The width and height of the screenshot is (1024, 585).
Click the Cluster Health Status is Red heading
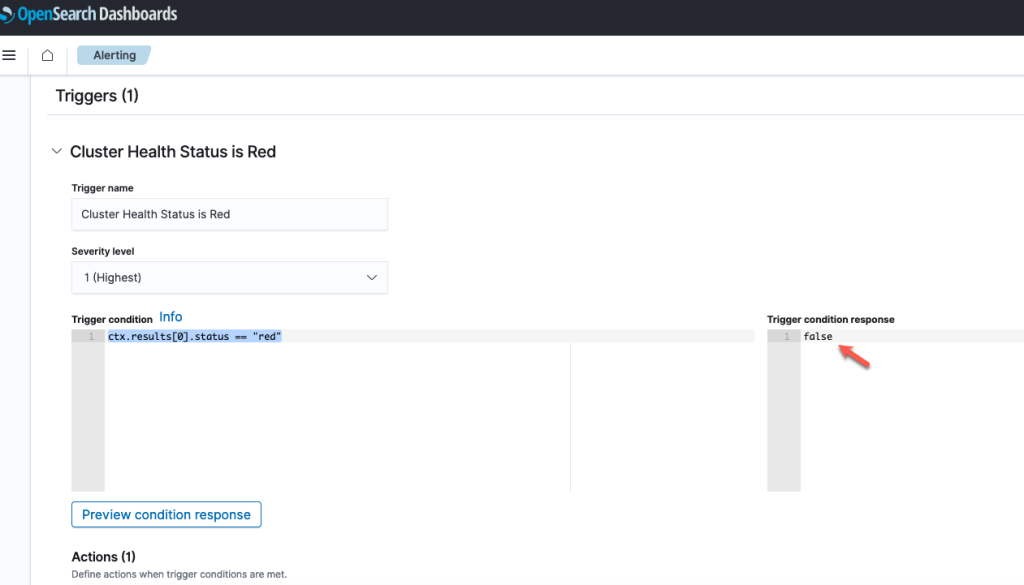click(173, 151)
